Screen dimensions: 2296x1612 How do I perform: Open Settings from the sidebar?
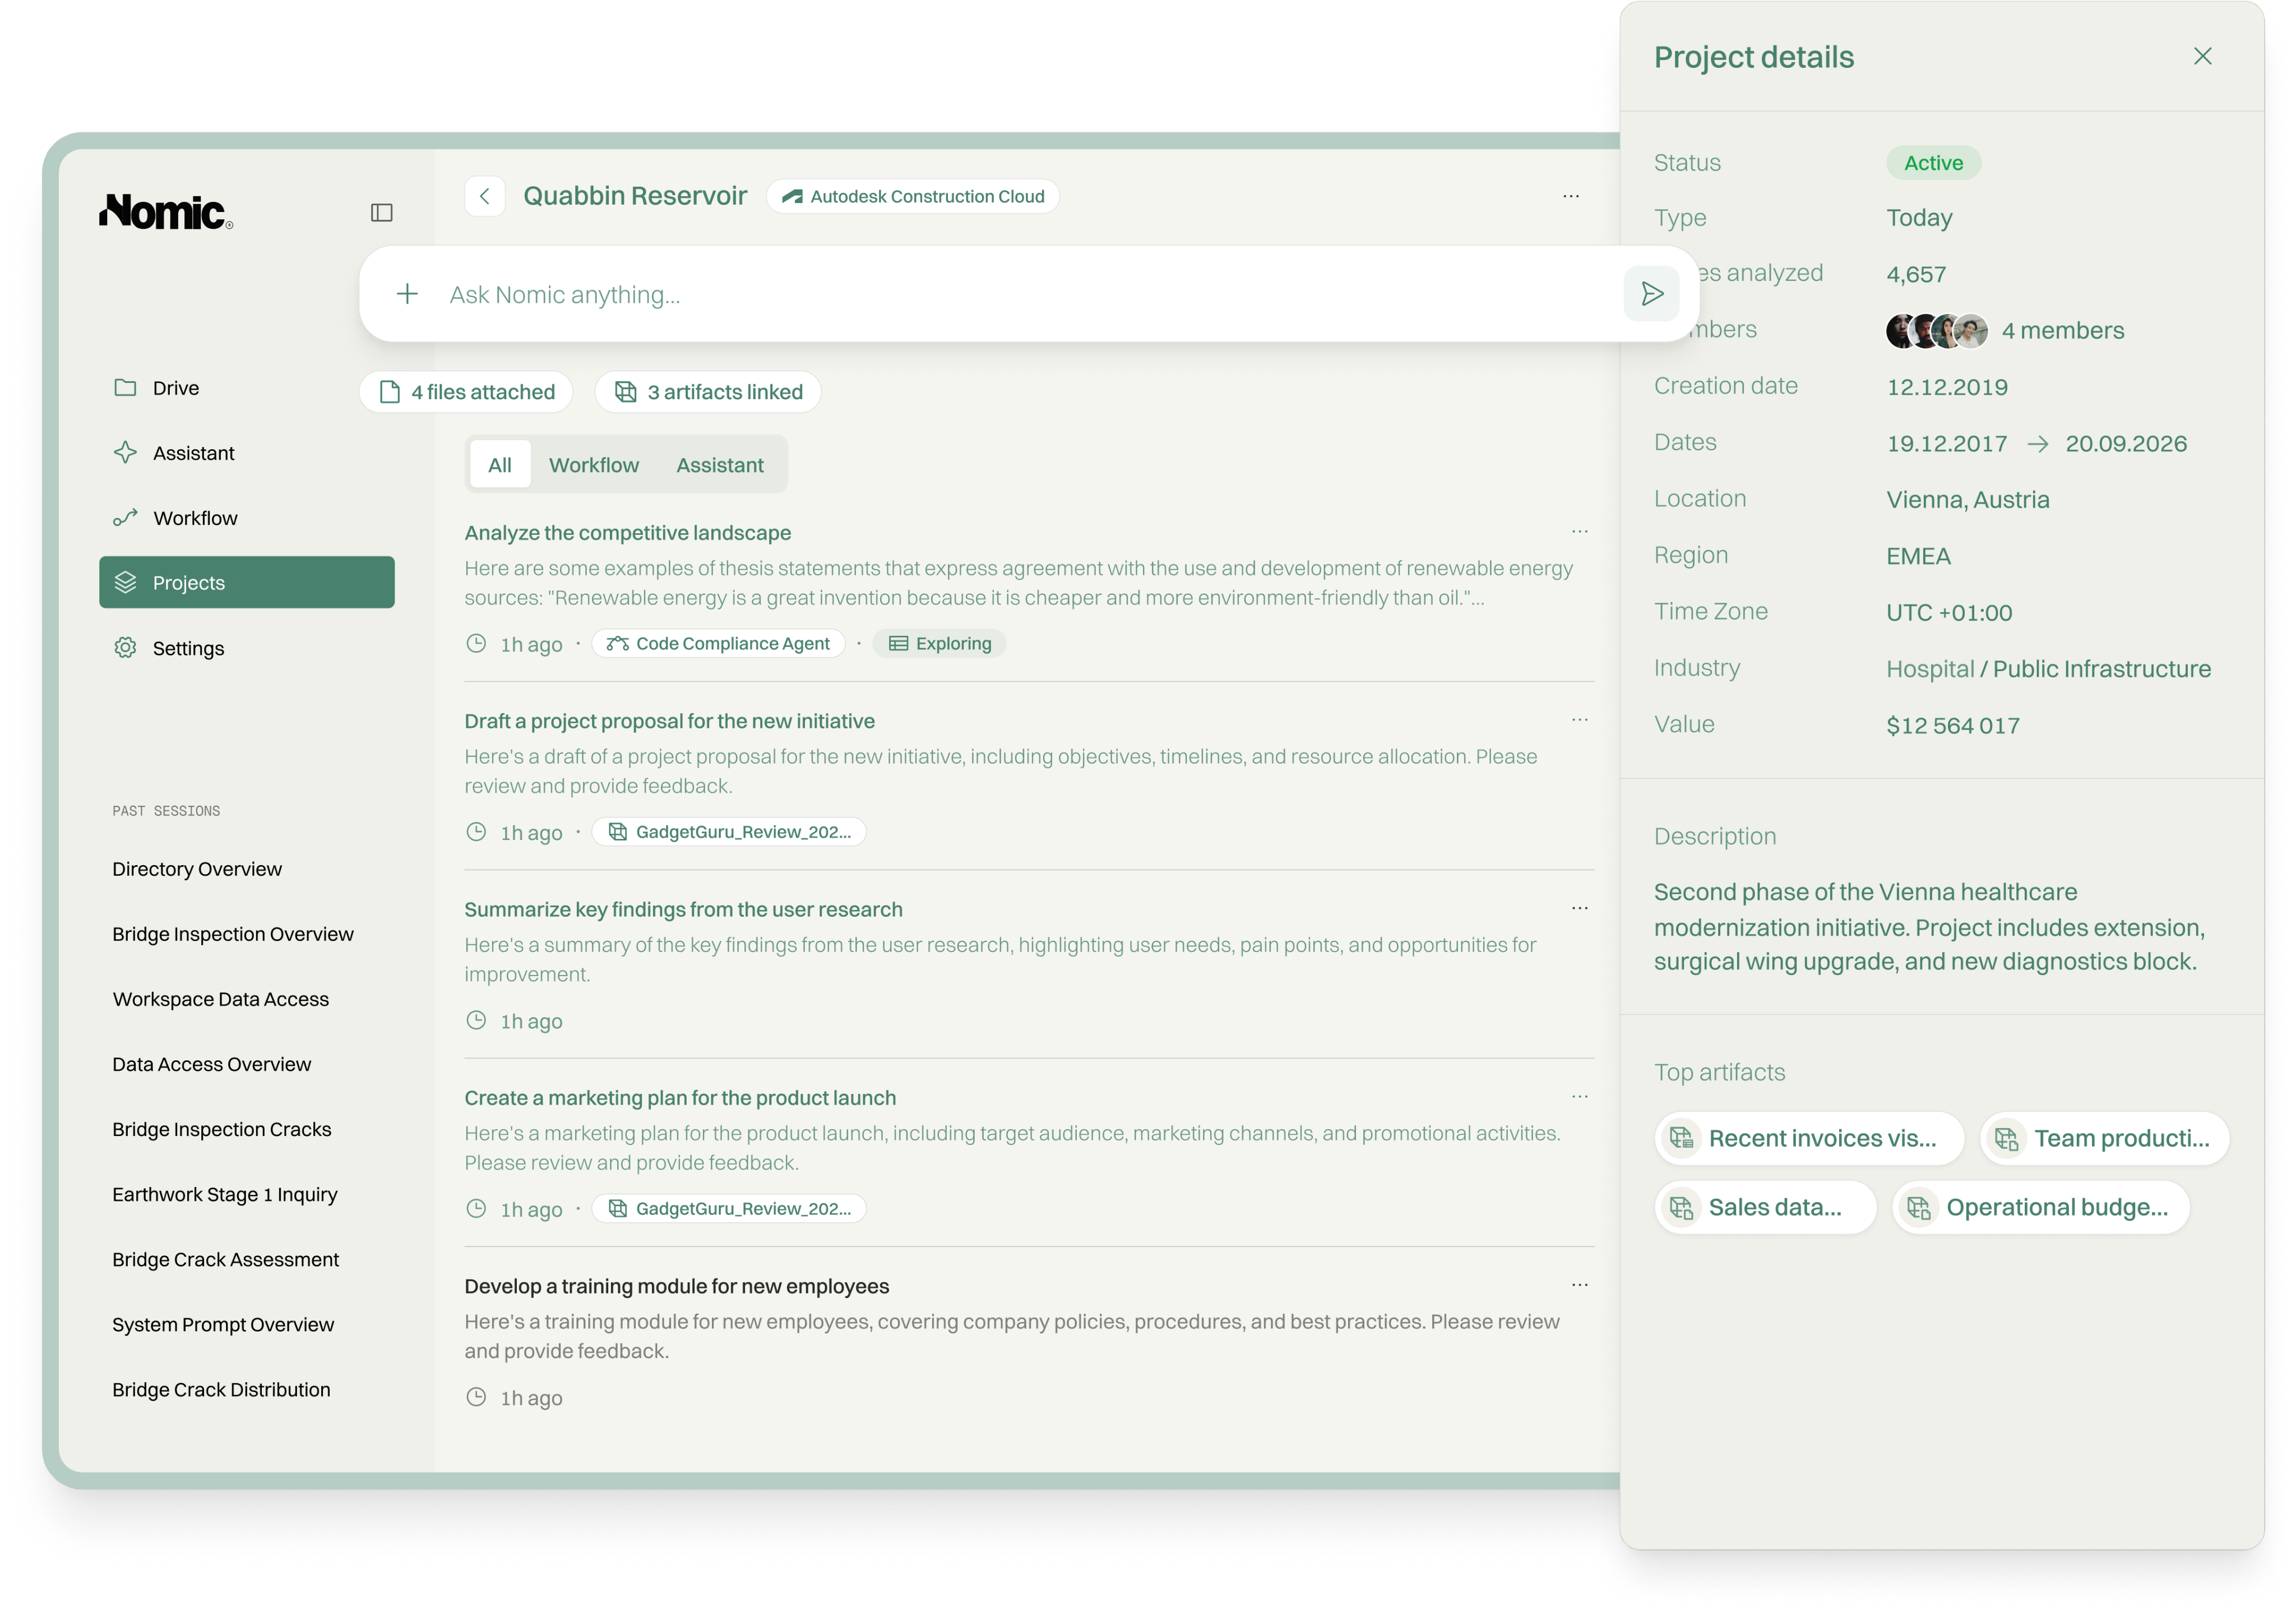[188, 648]
